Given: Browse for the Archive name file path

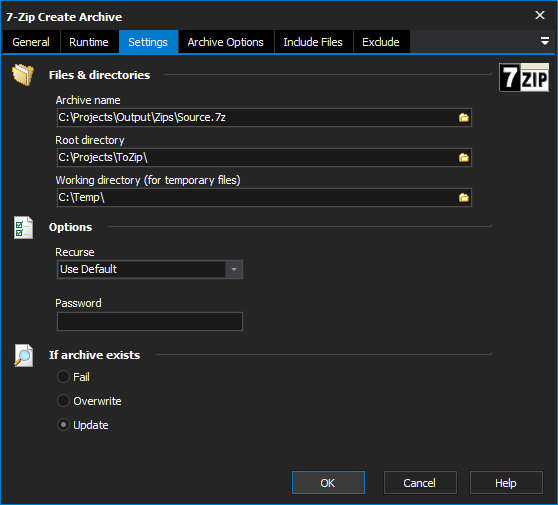Looking at the screenshot, I should point(463,117).
